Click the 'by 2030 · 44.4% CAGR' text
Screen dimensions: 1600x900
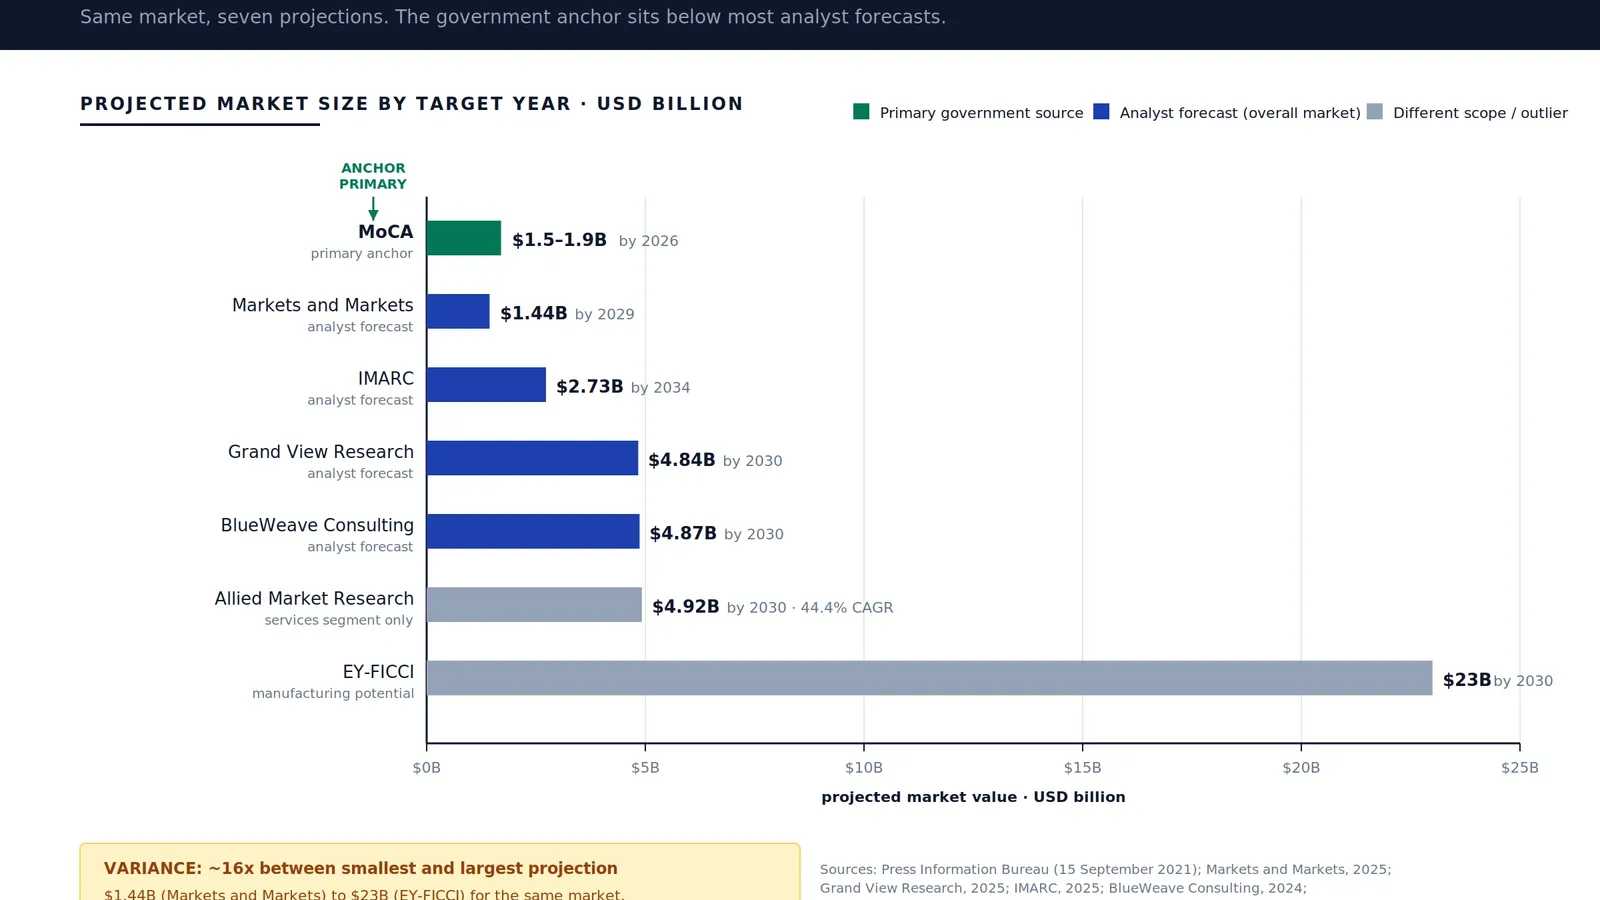[x=810, y=608]
